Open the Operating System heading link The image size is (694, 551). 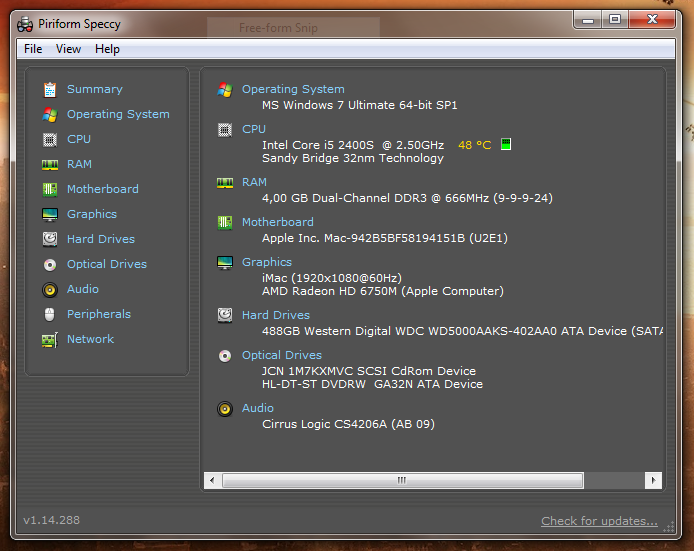pos(293,89)
